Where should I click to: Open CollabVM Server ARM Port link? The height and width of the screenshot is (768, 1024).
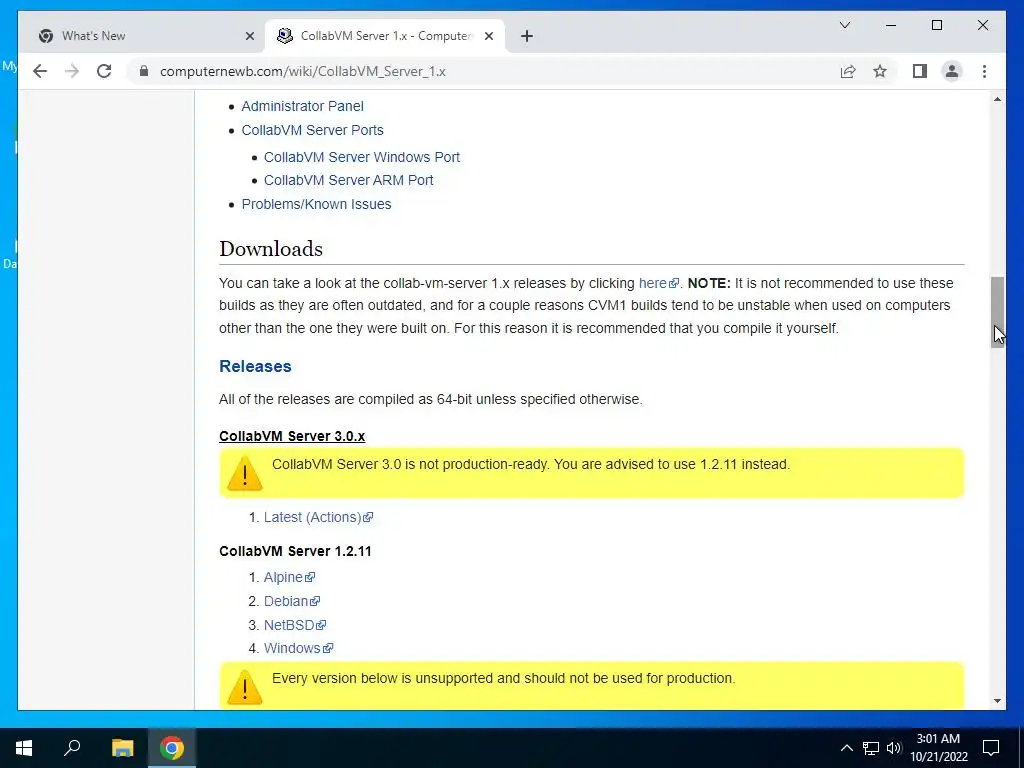[x=348, y=180]
